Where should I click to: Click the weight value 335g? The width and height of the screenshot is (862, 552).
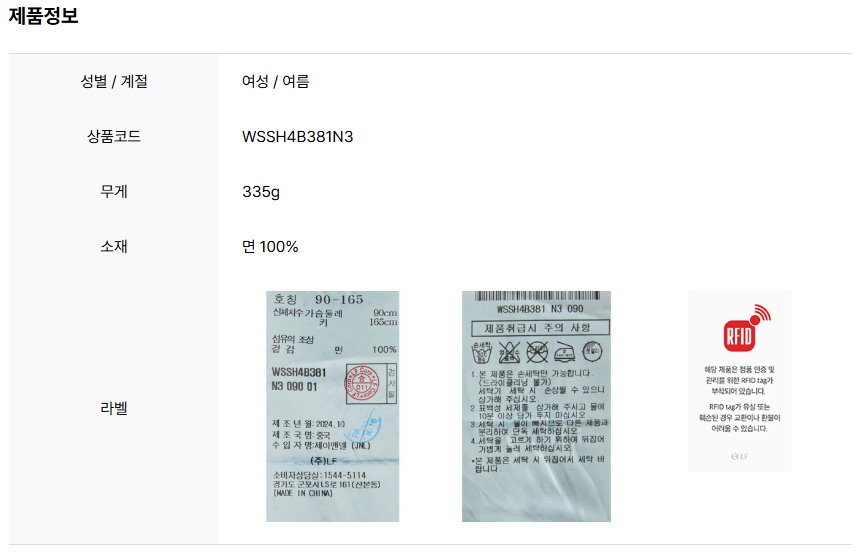[x=261, y=192]
